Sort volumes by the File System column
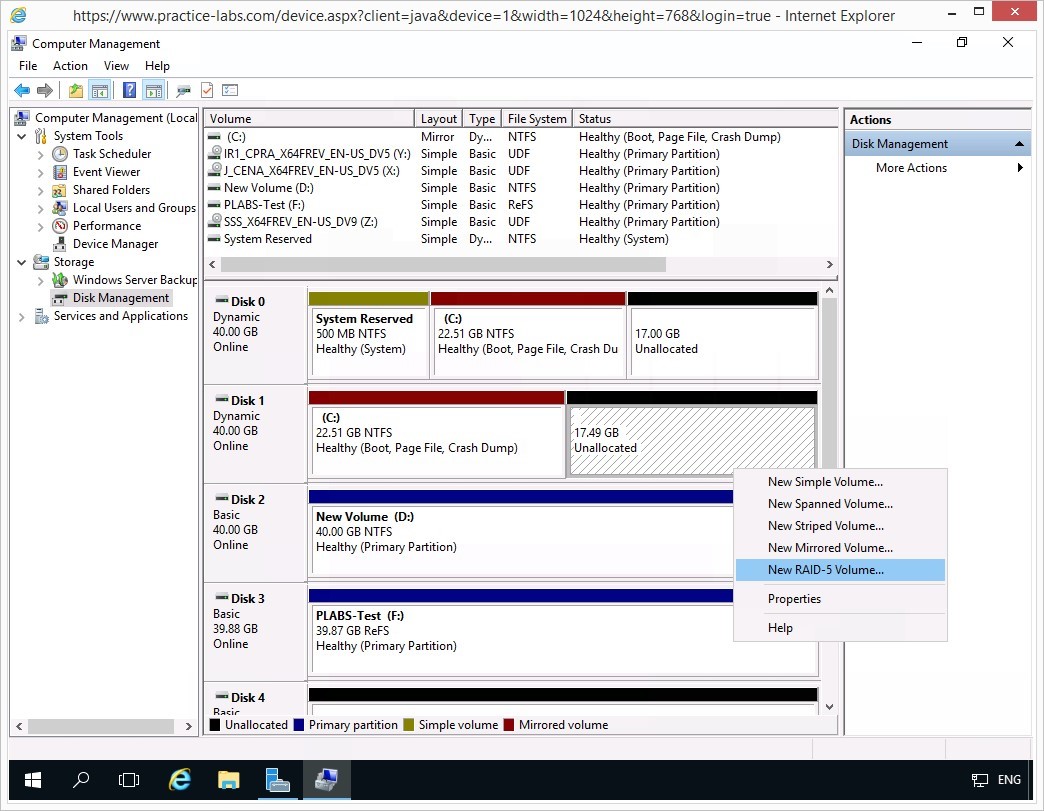Screen dimensions: 1044x811 click(536, 119)
